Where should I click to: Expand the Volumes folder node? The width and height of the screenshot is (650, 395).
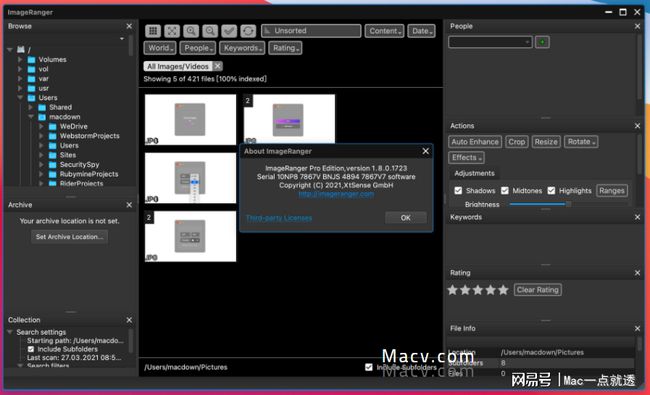click(x=20, y=59)
